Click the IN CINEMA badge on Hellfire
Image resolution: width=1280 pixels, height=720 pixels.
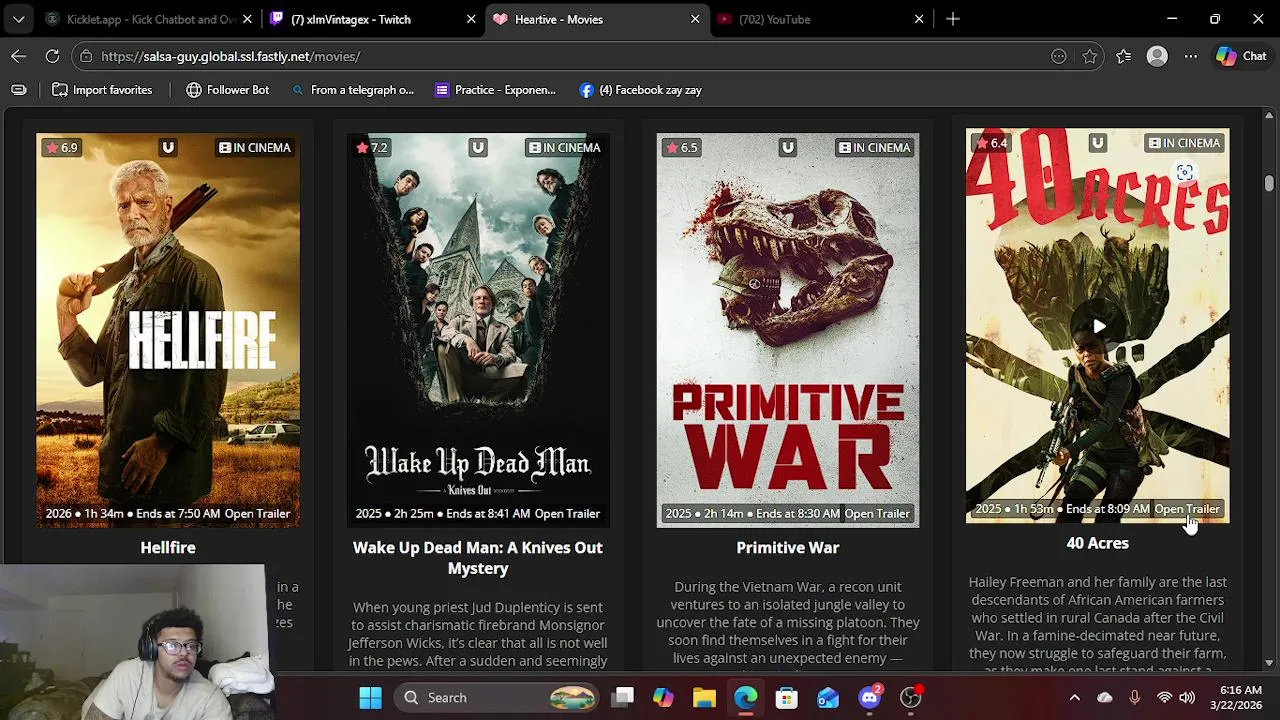click(255, 147)
